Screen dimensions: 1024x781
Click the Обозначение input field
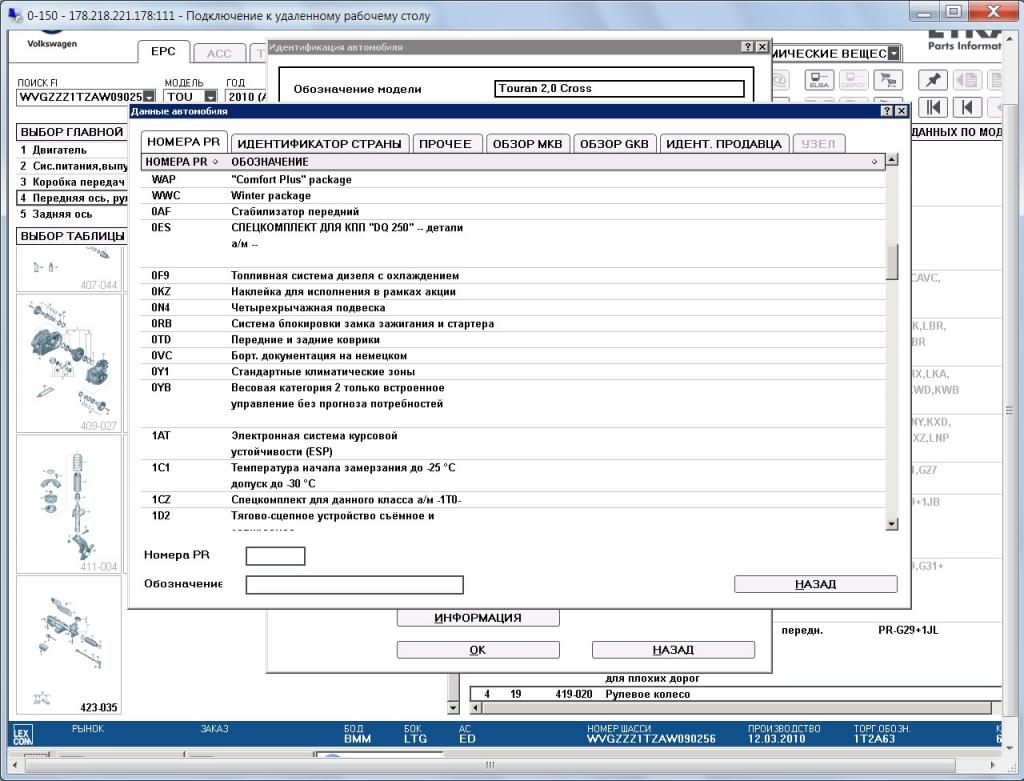pos(355,584)
